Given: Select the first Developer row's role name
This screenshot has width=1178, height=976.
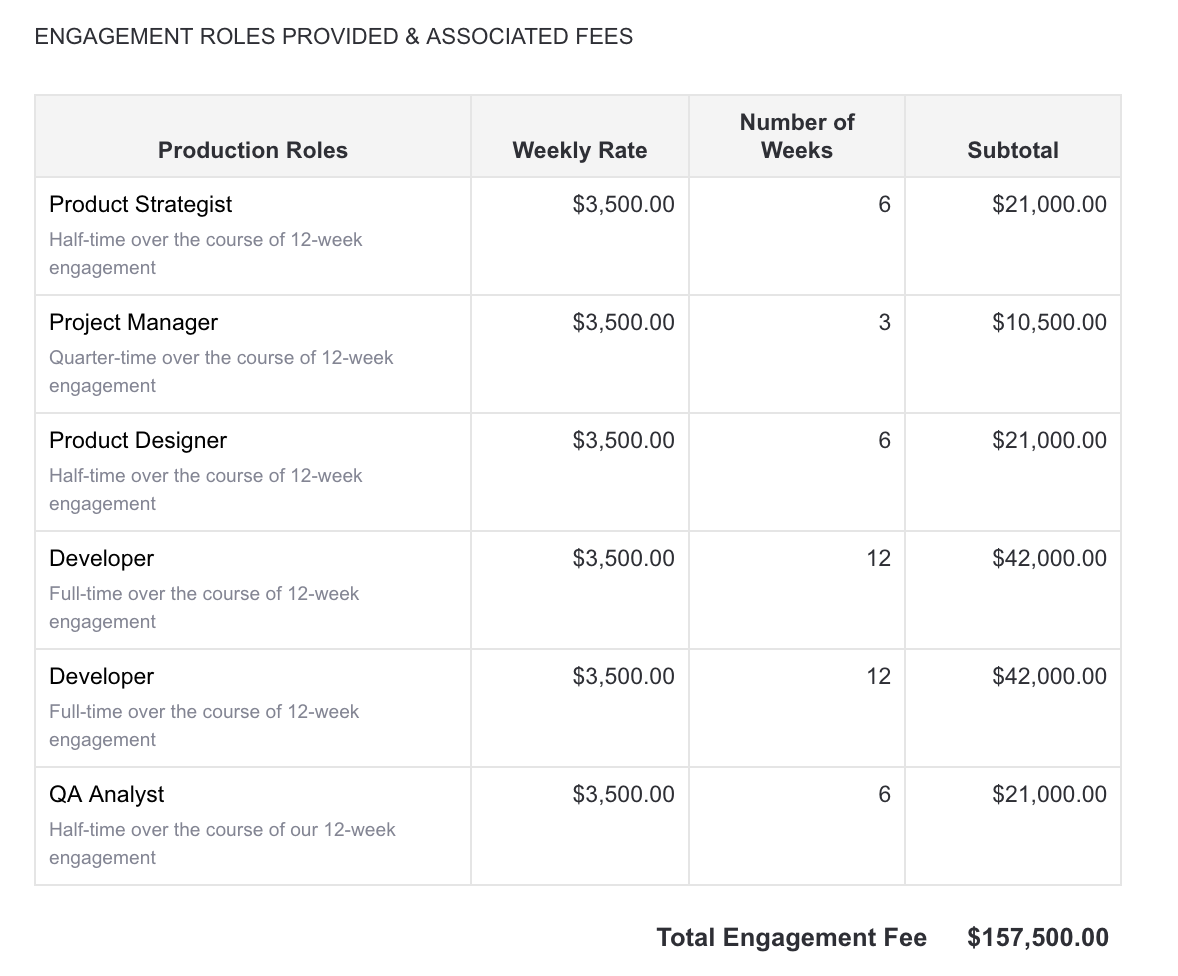Looking at the screenshot, I should click(x=101, y=558).
